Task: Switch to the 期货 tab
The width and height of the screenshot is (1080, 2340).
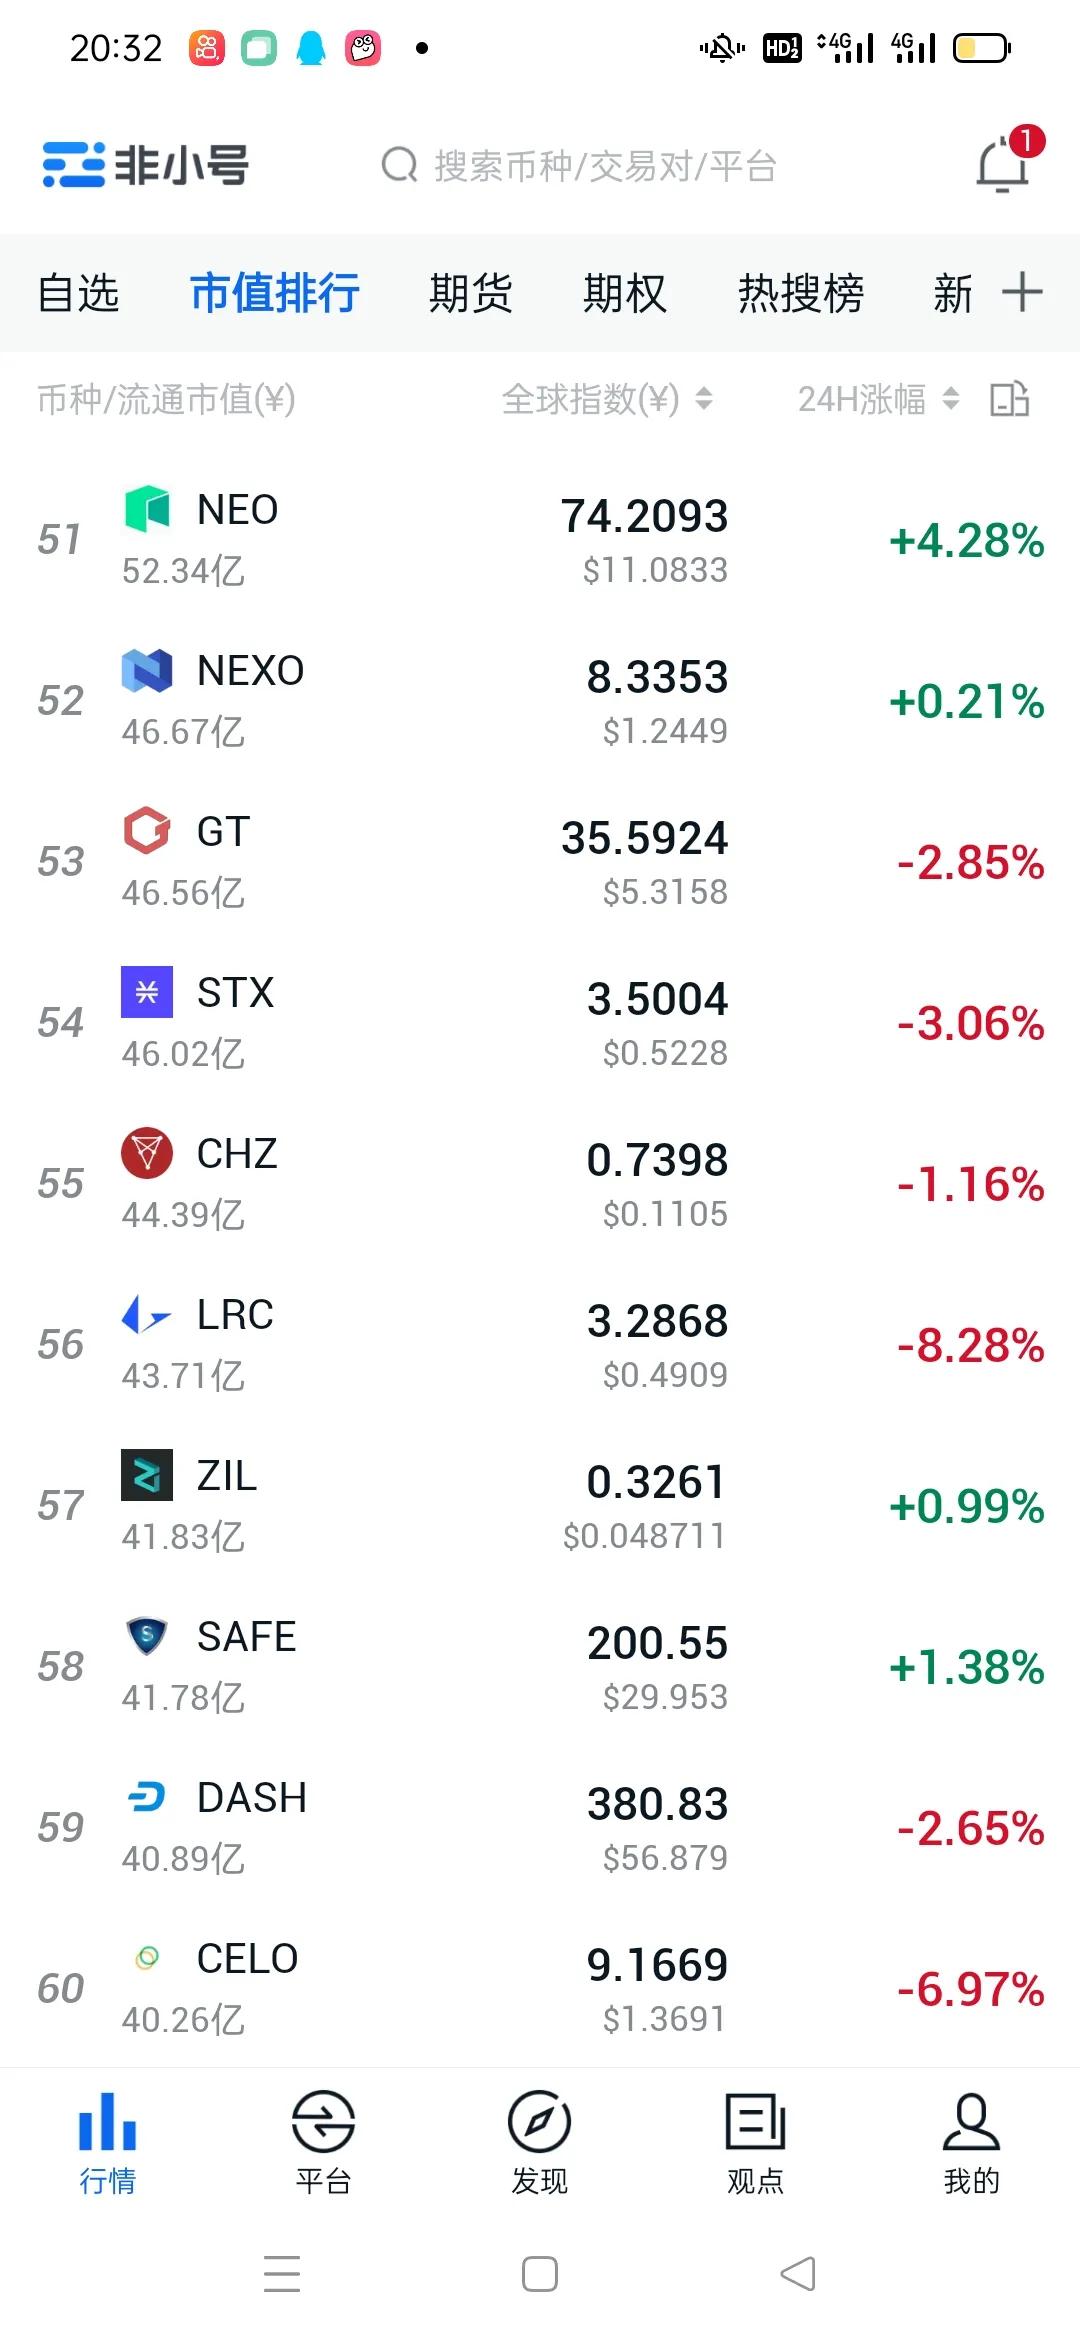Action: pyautogui.click(x=470, y=293)
